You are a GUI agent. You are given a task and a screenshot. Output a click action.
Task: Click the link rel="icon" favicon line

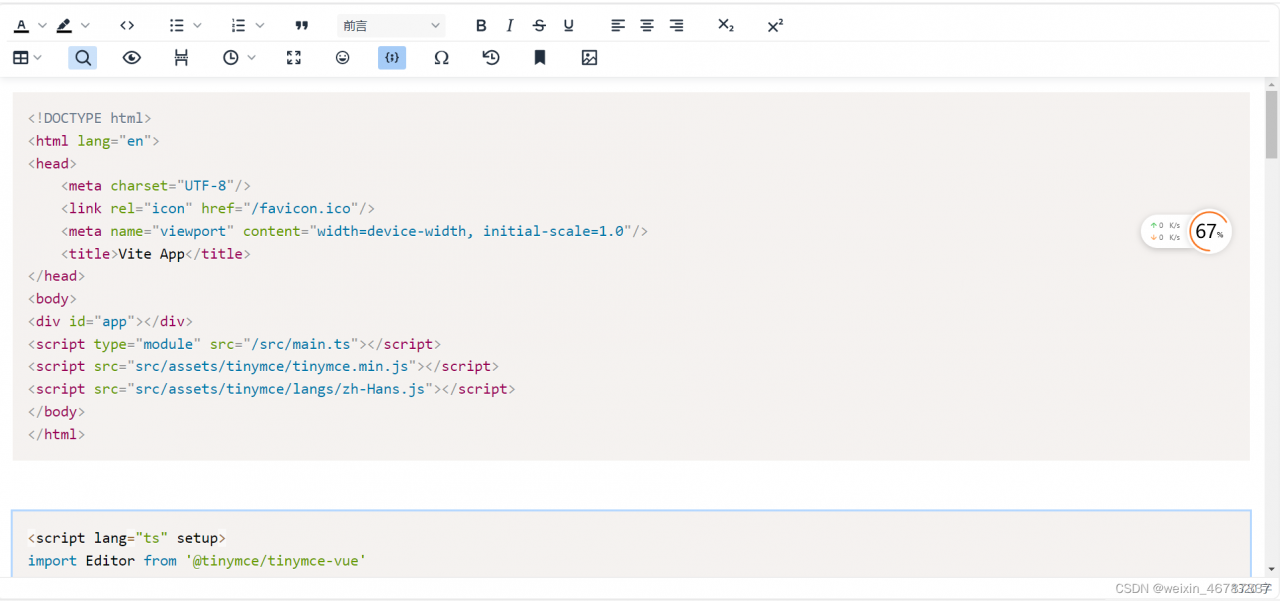click(218, 209)
